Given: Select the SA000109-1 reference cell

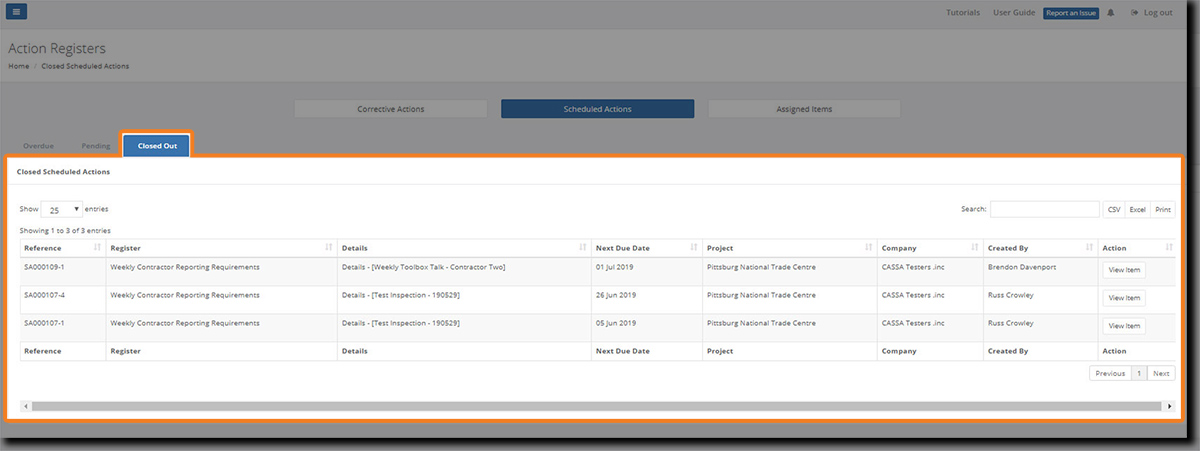Looking at the screenshot, I should pos(62,271).
